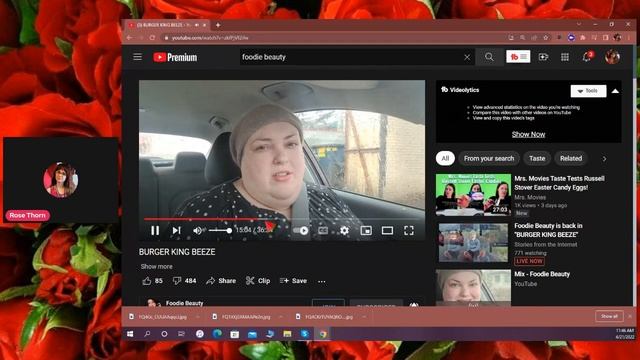The height and width of the screenshot is (360, 640).
Task: Mute the video volume
Action: (x=198, y=231)
